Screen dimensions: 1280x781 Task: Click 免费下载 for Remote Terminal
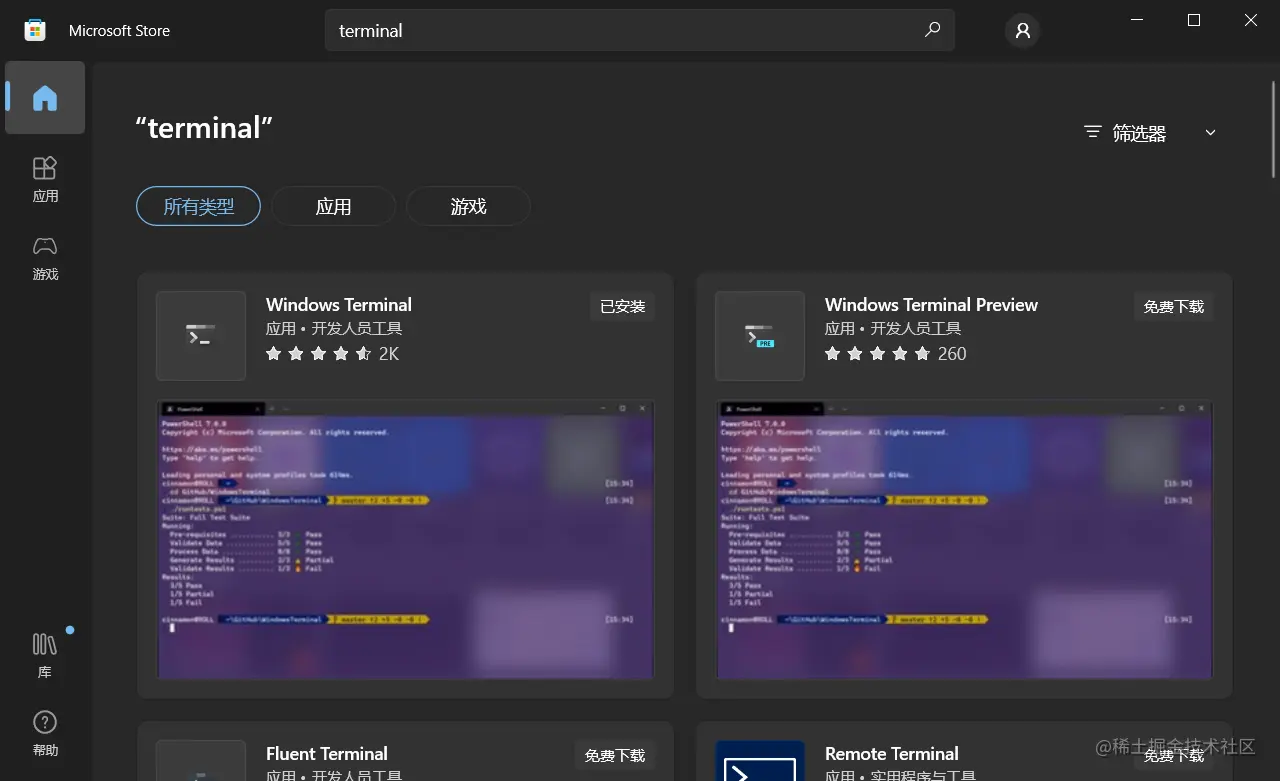[x=1174, y=755]
